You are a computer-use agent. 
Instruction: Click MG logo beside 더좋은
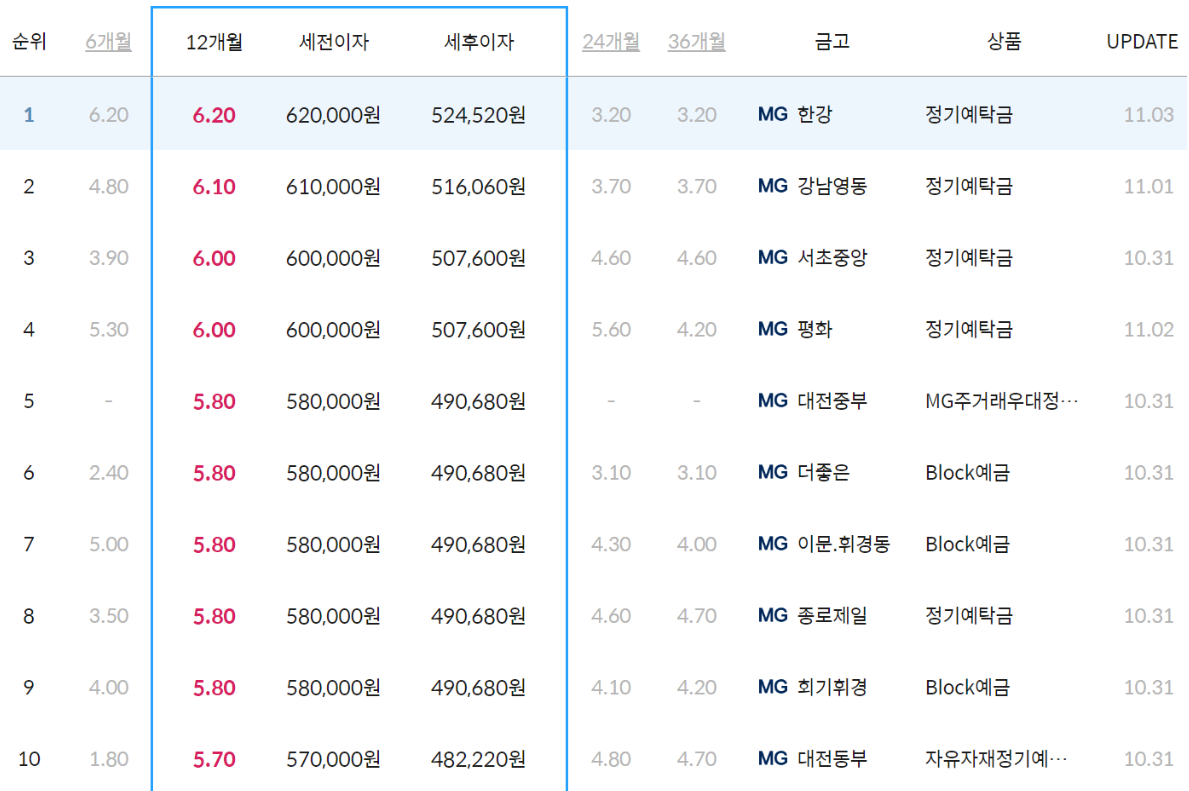[773, 472]
